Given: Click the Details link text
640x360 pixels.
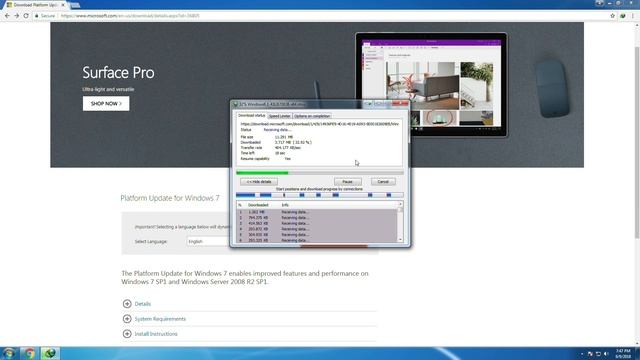Looking at the screenshot, I should click(x=142, y=304).
